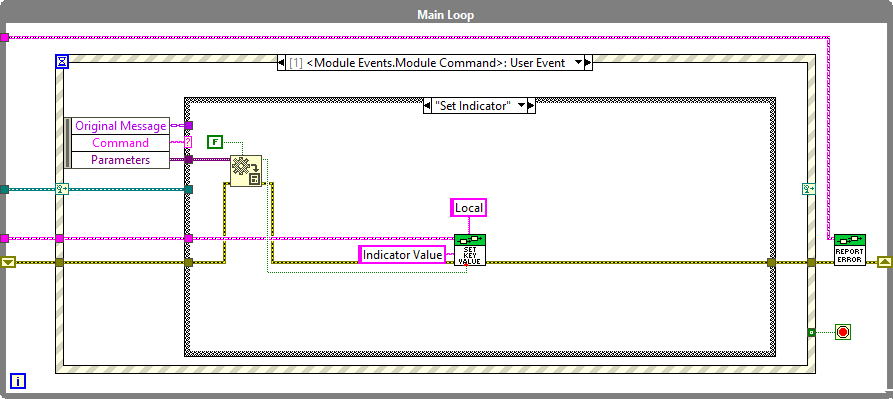The width and height of the screenshot is (893, 399).
Task: Click the False boolean constant
Action: (x=215, y=142)
